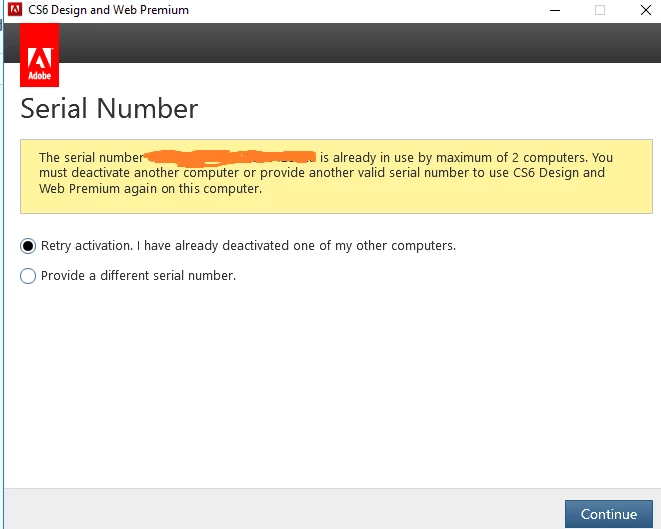This screenshot has width=661, height=529.
Task: Click the label Retry activation text
Action: click(x=248, y=246)
